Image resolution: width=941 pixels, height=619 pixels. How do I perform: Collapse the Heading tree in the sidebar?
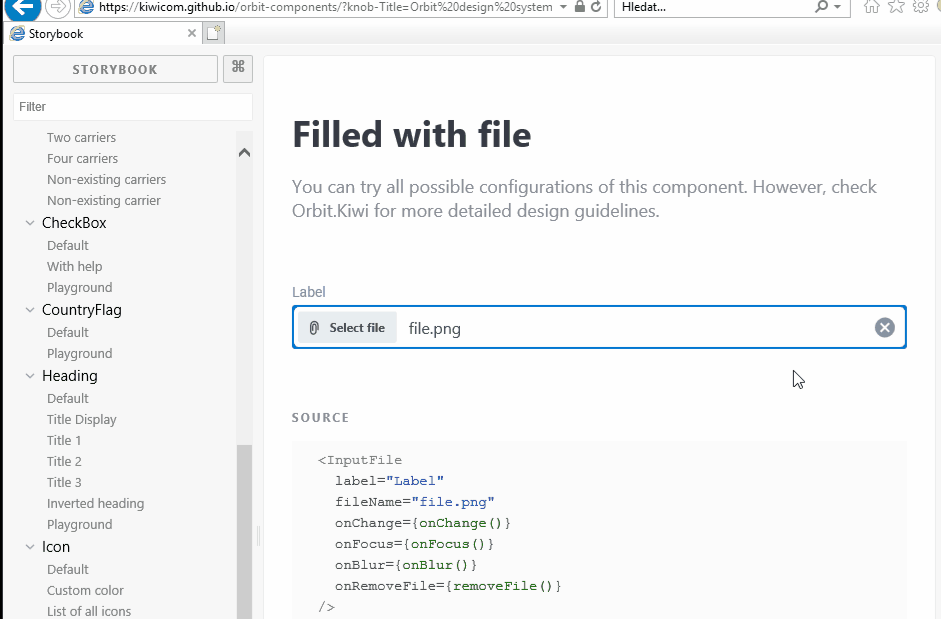point(29,375)
